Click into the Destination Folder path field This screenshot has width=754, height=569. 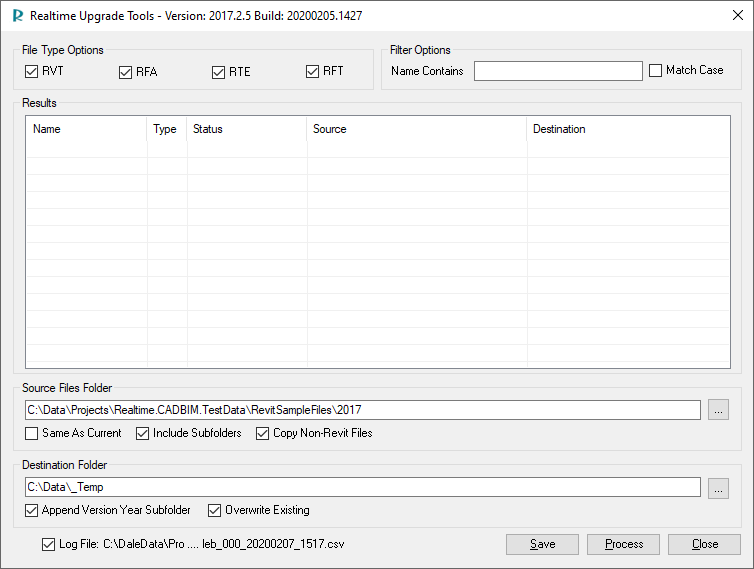[x=363, y=487]
